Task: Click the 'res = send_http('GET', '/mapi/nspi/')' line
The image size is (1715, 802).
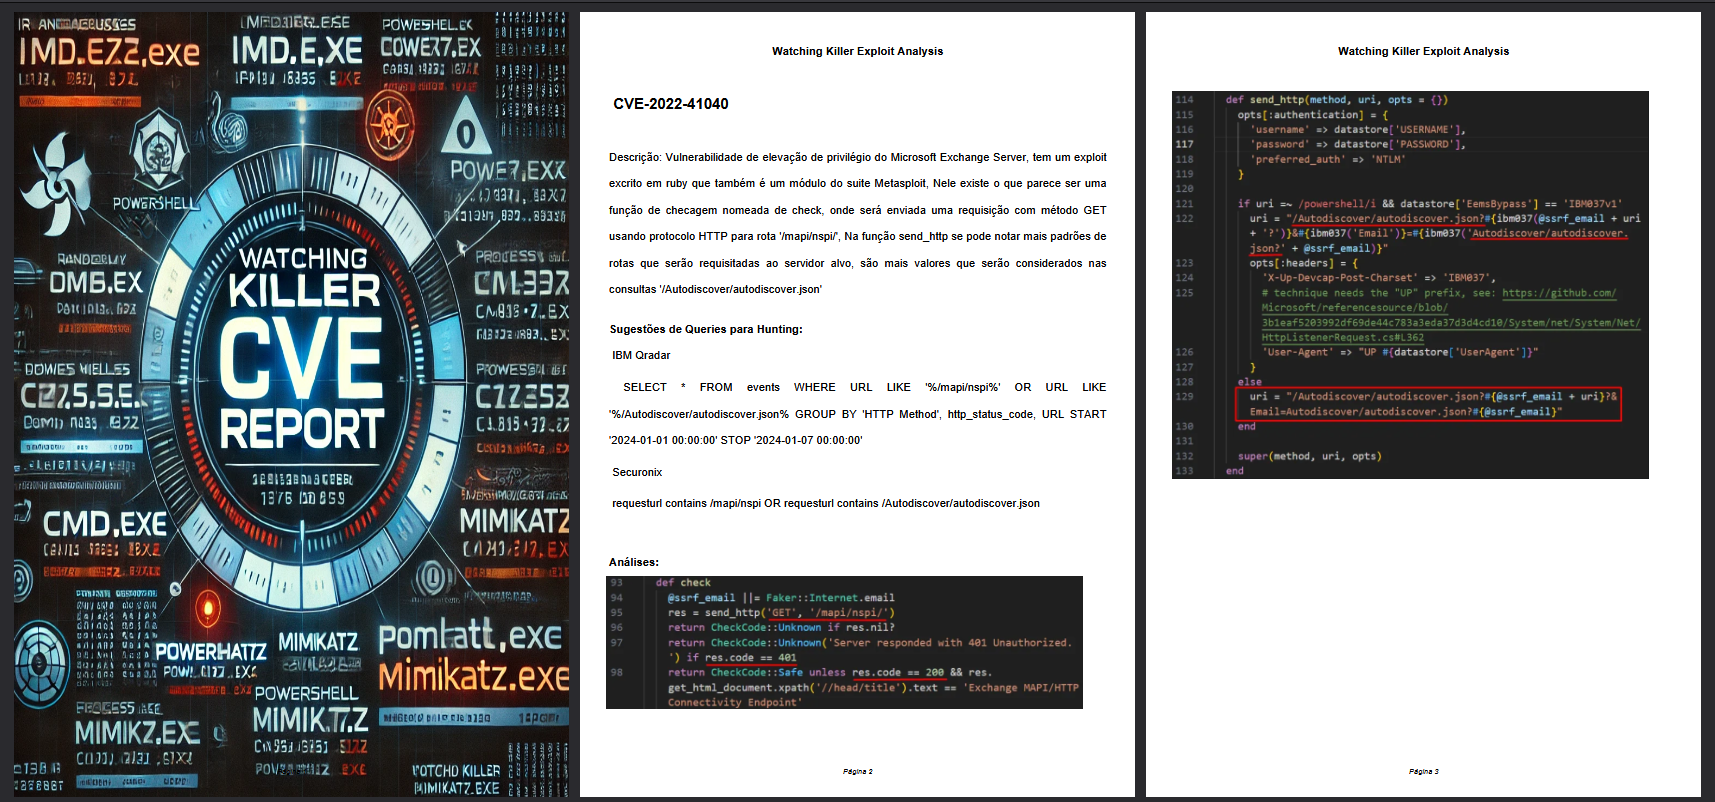Action: pyautogui.click(x=781, y=613)
